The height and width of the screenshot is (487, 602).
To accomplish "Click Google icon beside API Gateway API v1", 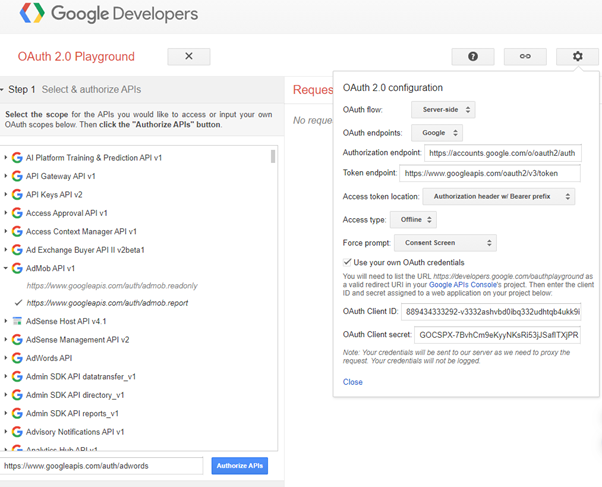I will coord(17,176).
